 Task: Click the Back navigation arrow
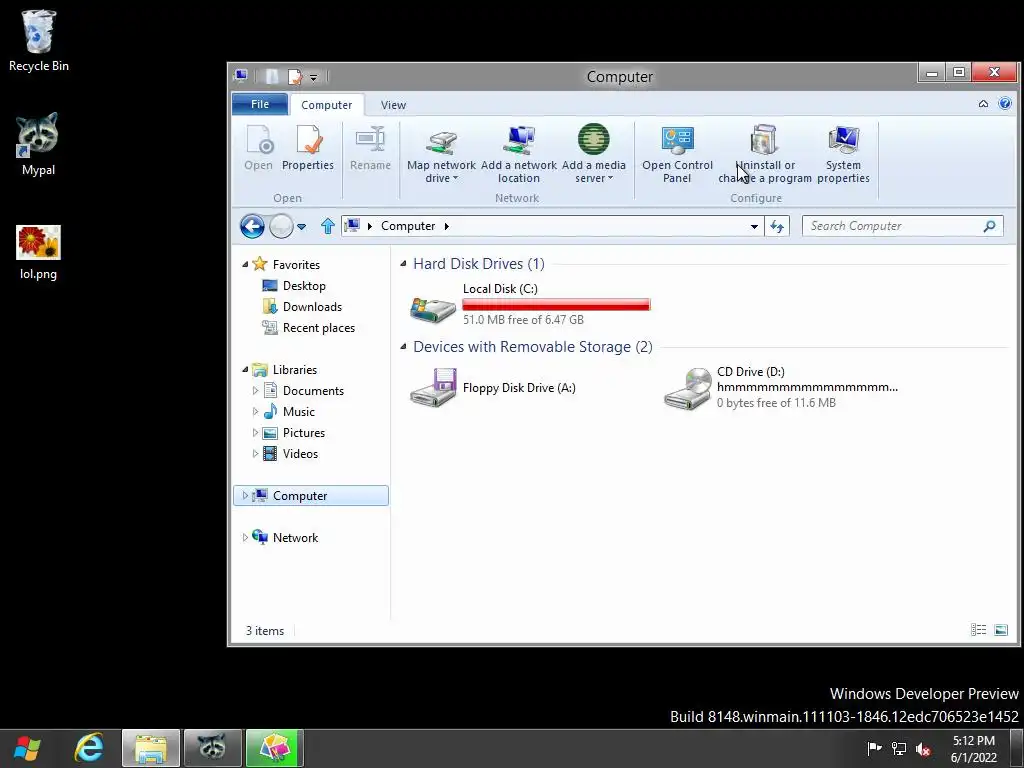point(252,227)
